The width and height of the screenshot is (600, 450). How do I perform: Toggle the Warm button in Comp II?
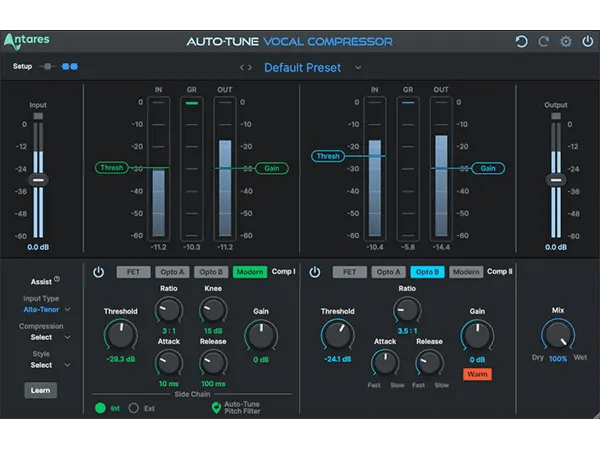(x=477, y=374)
